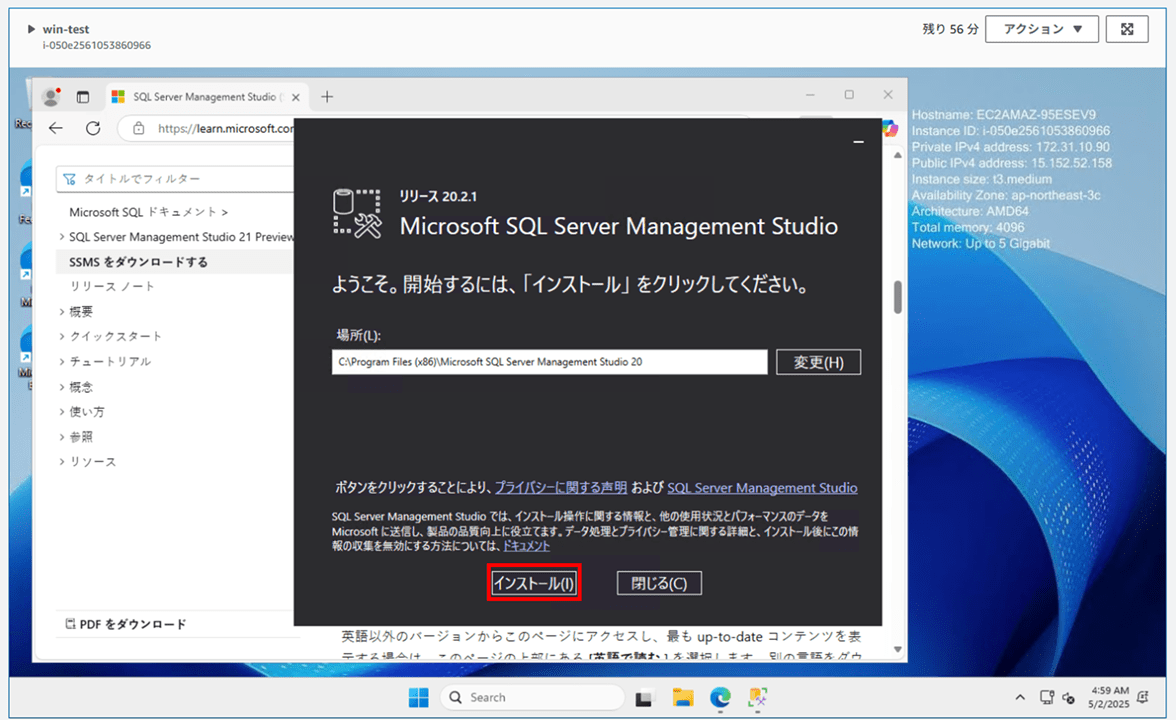
Task: Show hidden system tray icons
Action: pos(1020,698)
